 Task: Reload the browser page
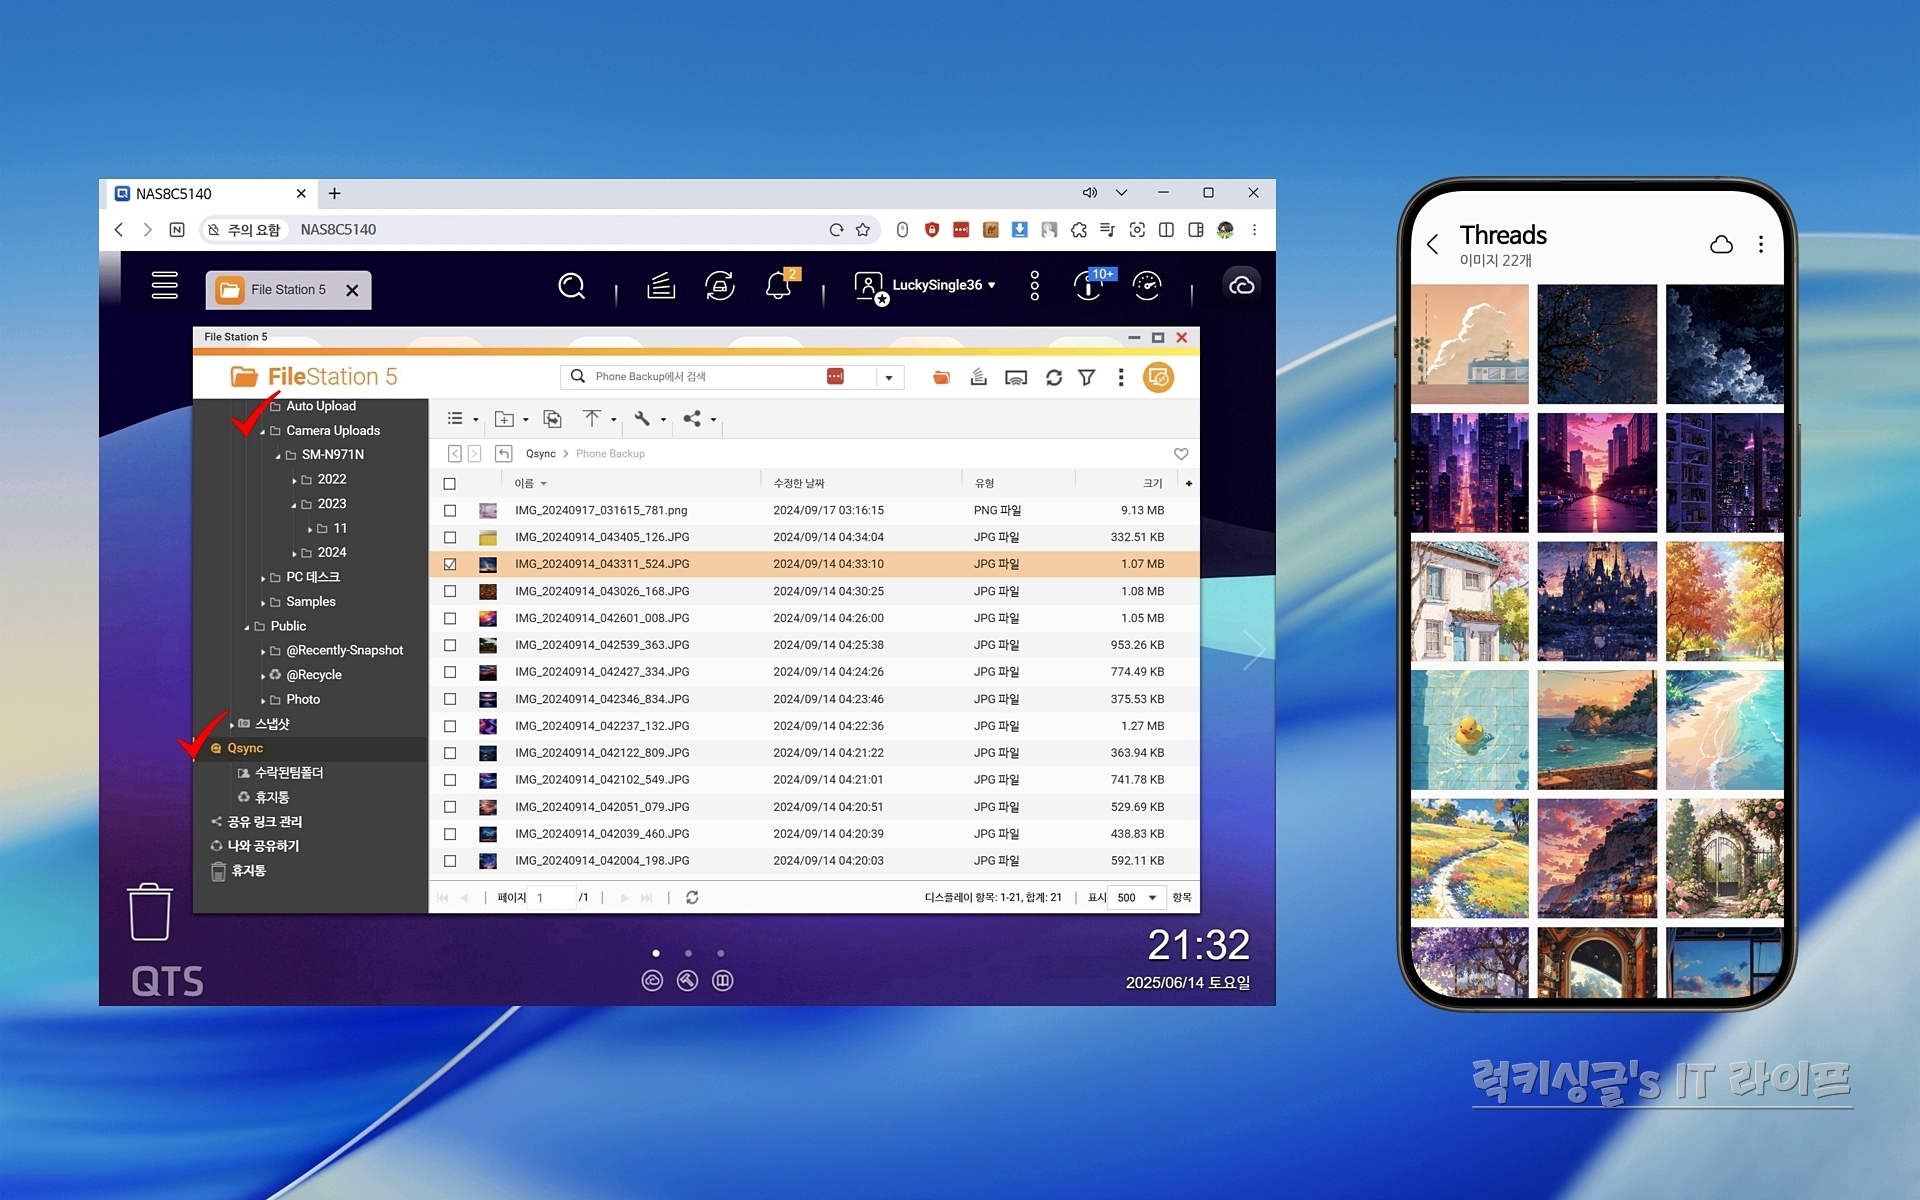click(836, 230)
